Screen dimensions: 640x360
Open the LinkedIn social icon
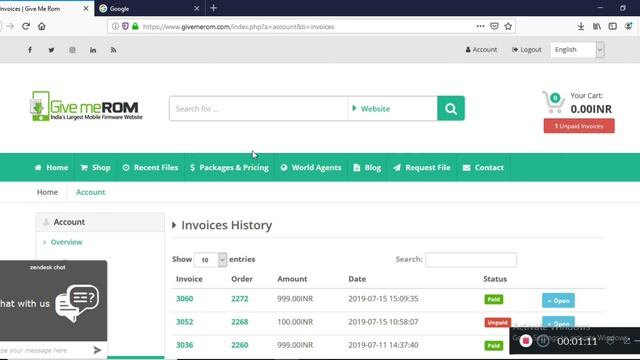click(93, 50)
